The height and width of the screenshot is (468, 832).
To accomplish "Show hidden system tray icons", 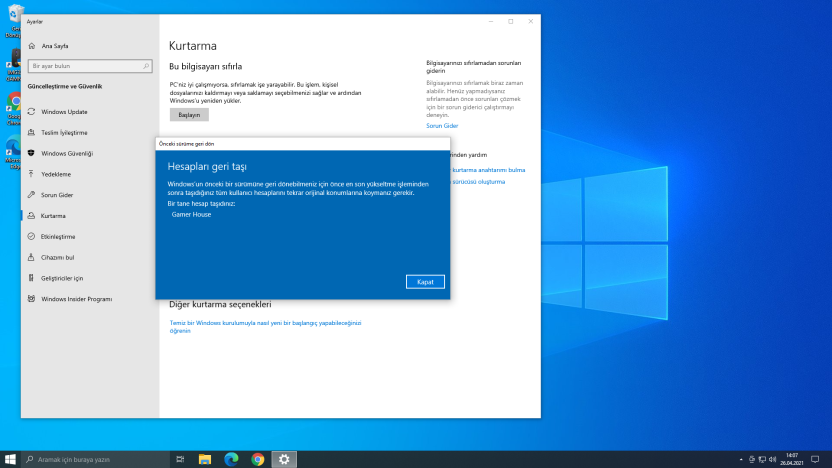I will [741, 460].
